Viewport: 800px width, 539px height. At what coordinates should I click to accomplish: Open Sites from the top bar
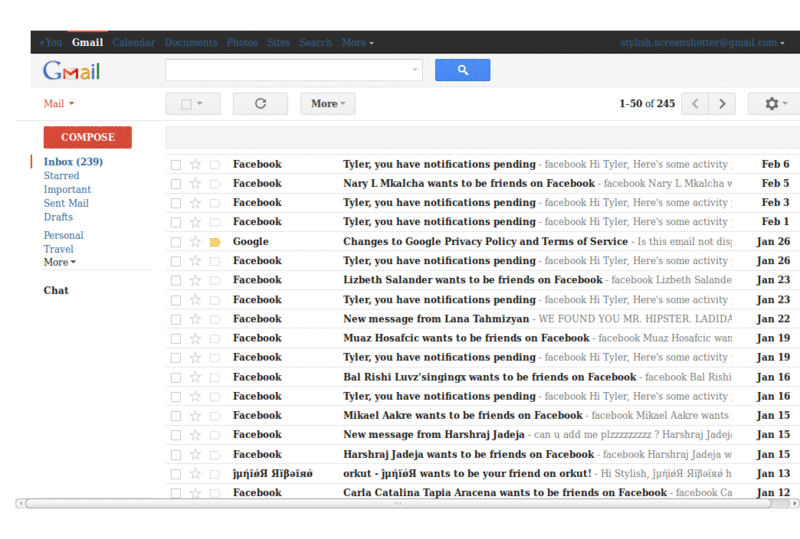pyautogui.click(x=279, y=43)
